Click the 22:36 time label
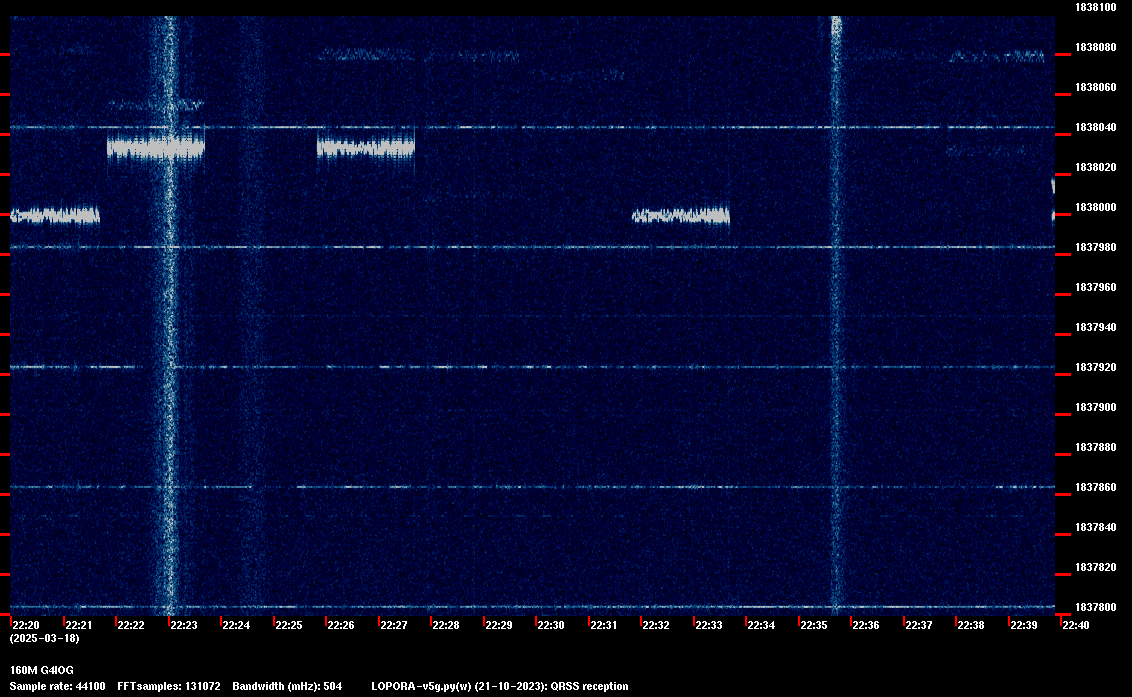This screenshot has width=1132, height=697. tap(866, 625)
